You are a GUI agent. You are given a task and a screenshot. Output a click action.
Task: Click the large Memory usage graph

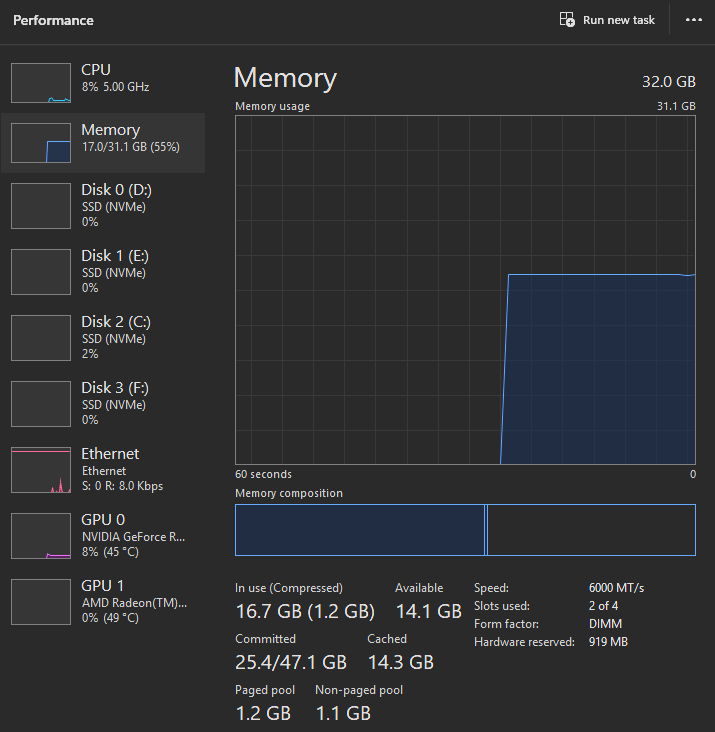coord(465,290)
